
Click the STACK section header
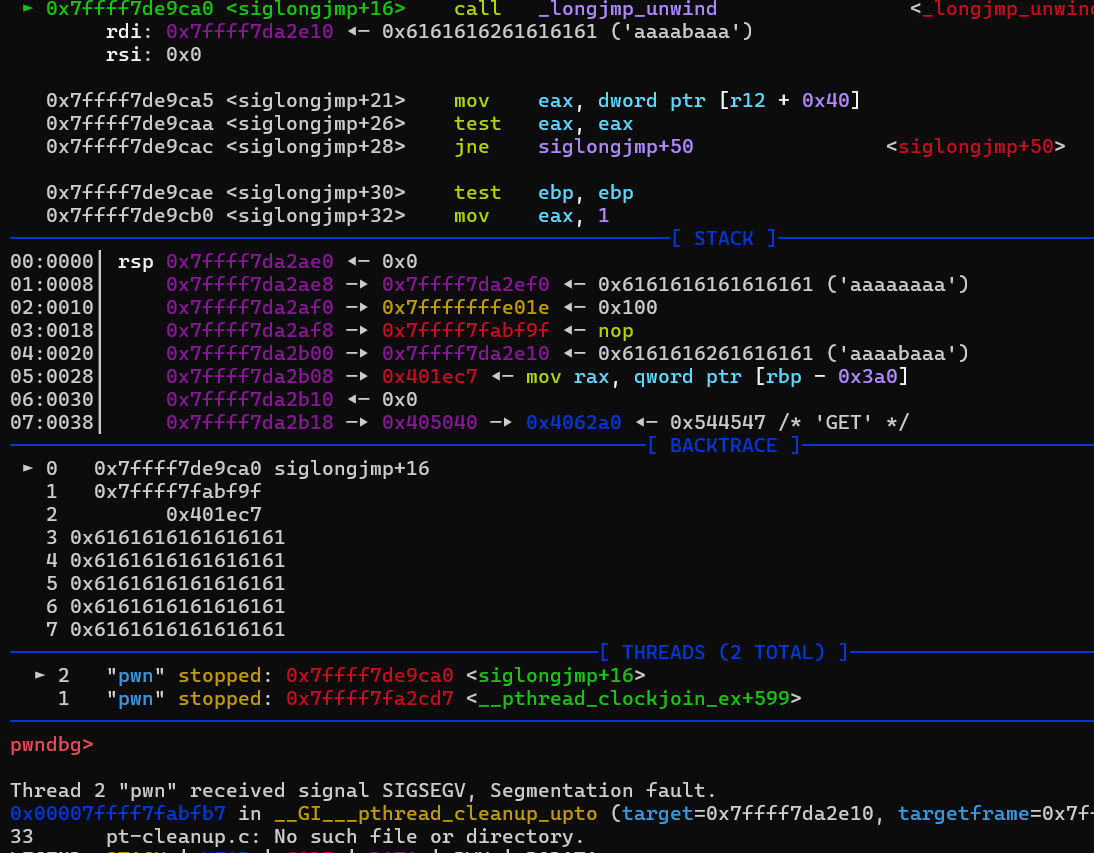[x=723, y=238]
